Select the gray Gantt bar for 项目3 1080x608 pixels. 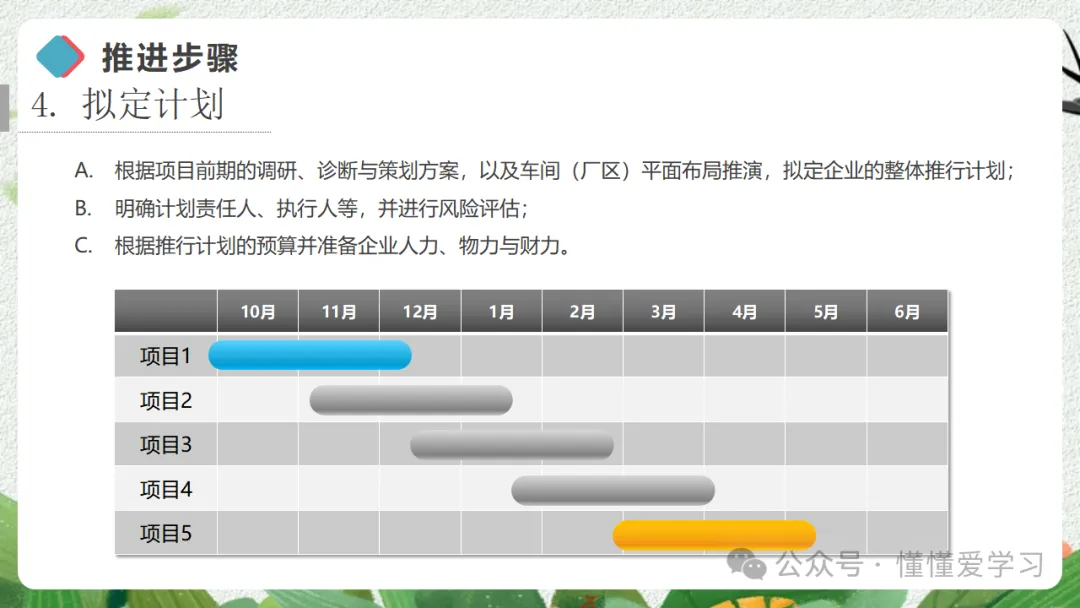[x=512, y=445]
